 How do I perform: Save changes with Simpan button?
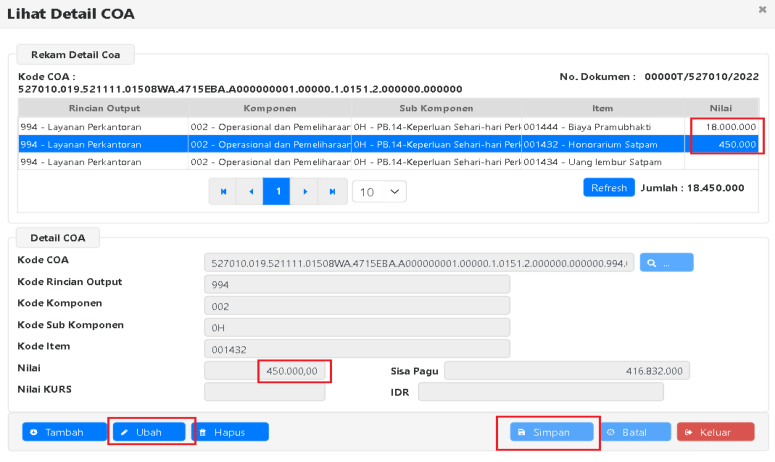549,432
